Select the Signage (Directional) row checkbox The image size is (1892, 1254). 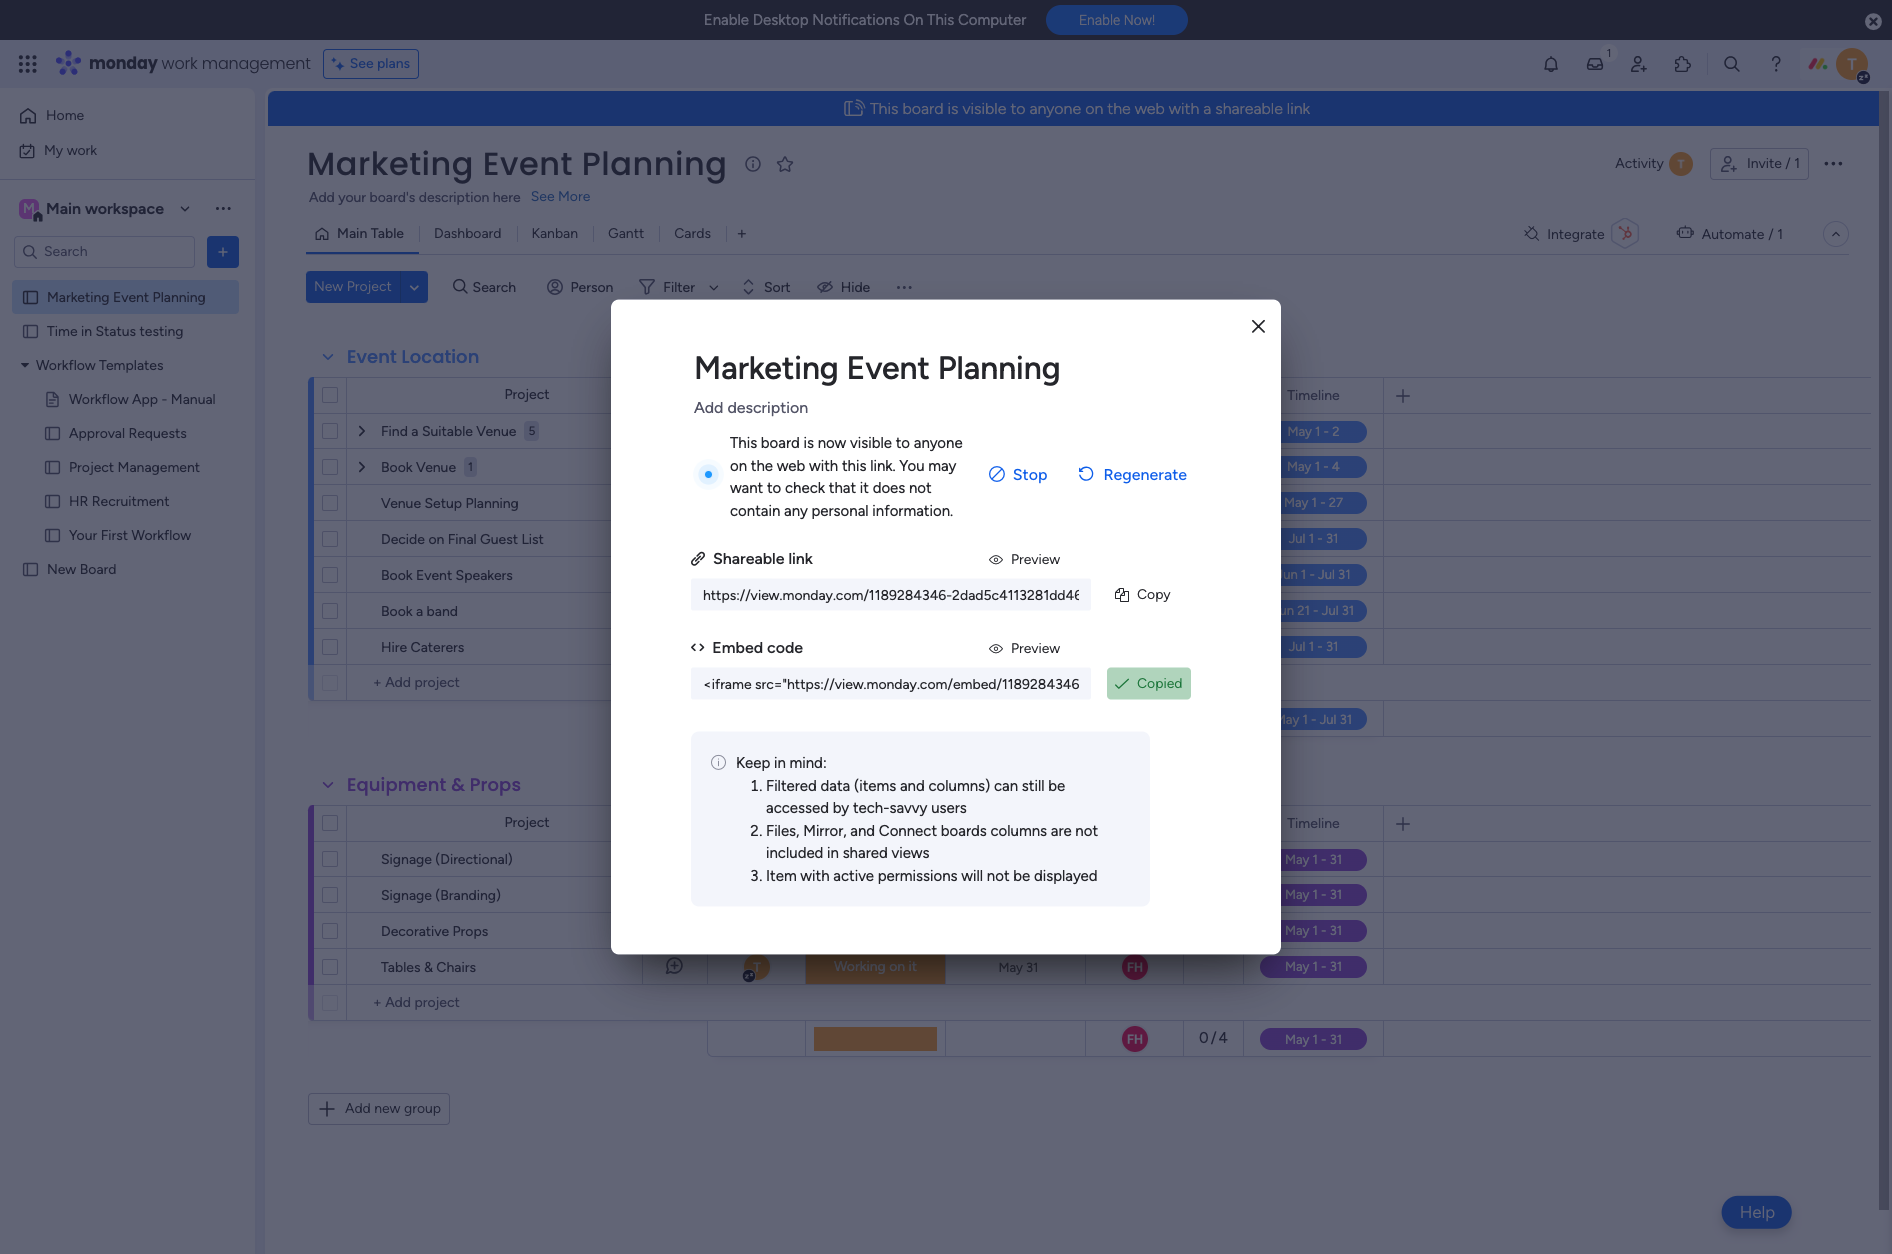(330, 859)
